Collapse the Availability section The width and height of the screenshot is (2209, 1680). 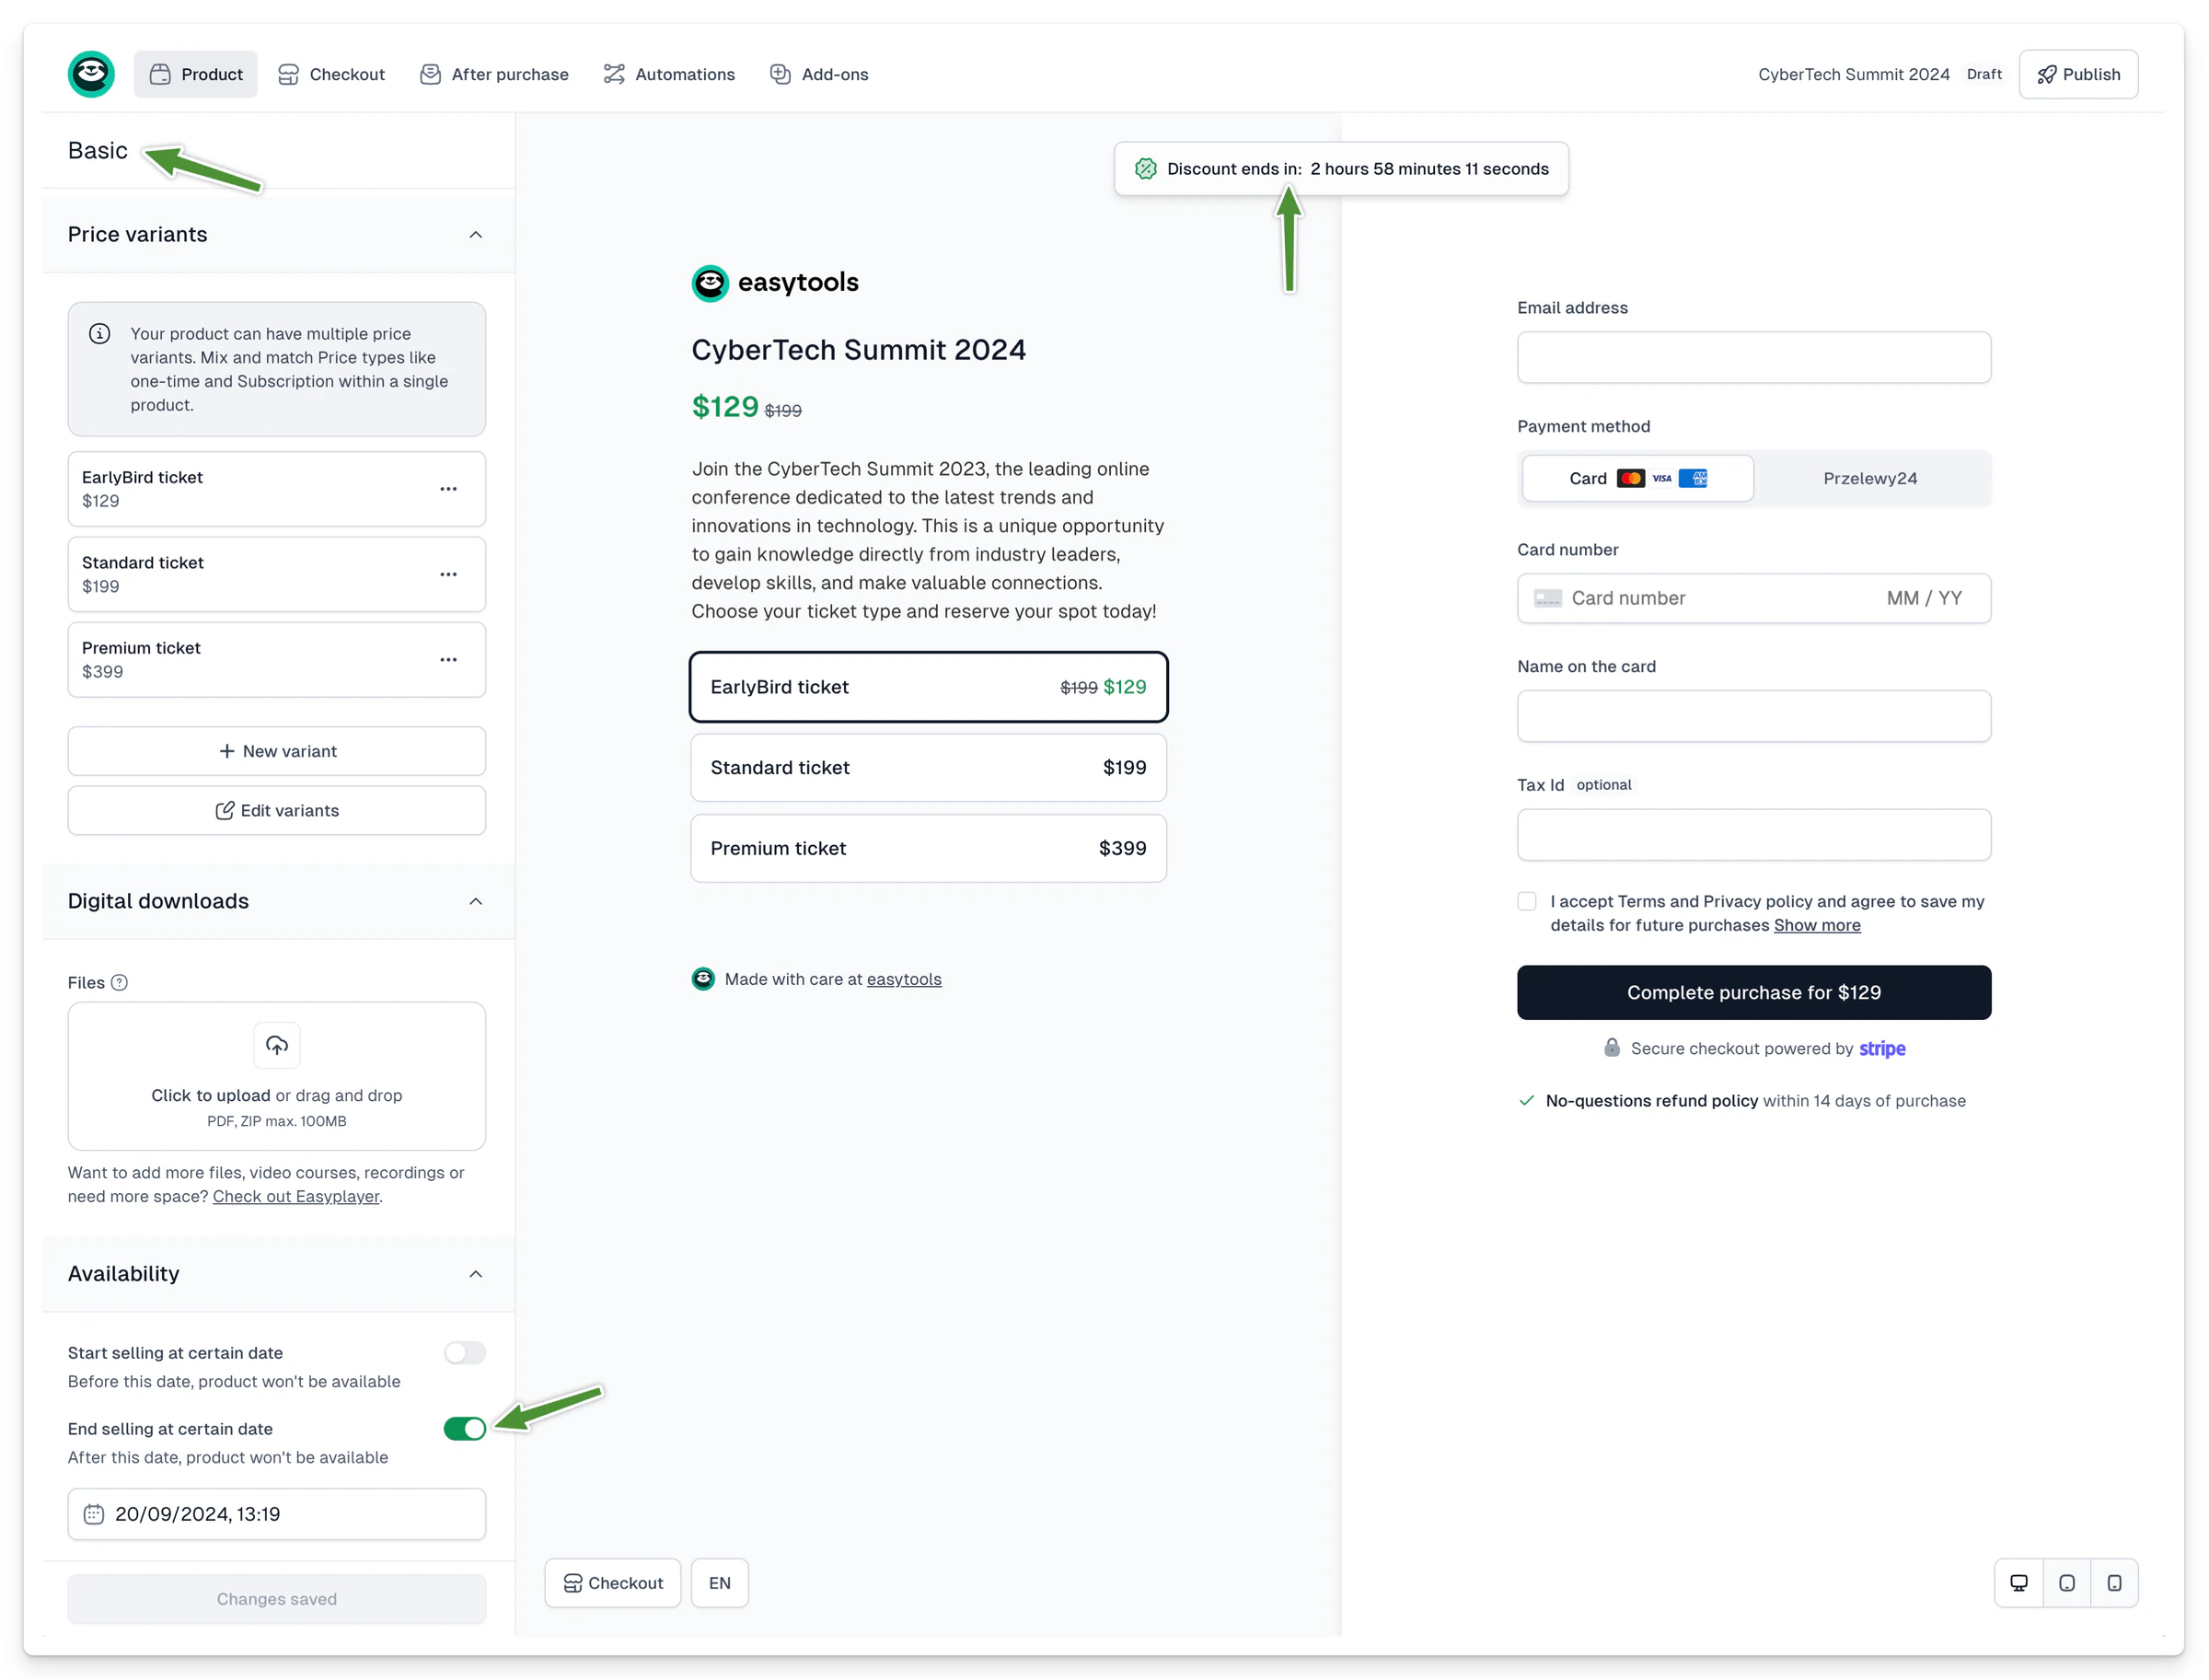[476, 1274]
